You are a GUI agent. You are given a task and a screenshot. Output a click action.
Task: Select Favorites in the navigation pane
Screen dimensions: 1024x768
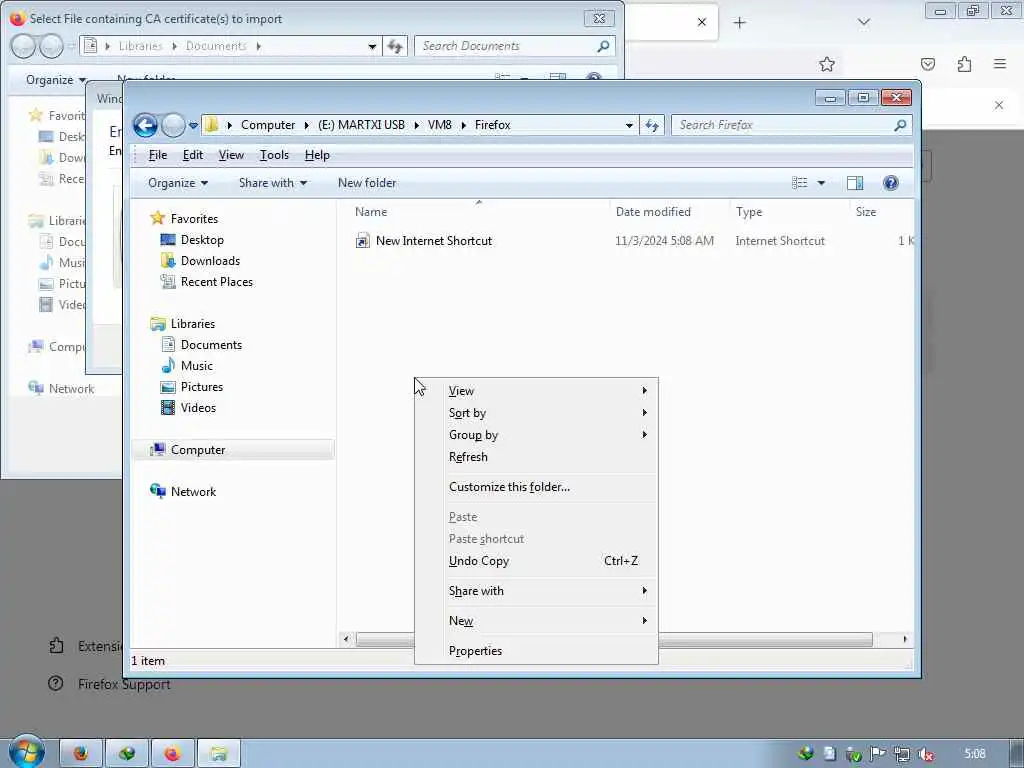[194, 219]
